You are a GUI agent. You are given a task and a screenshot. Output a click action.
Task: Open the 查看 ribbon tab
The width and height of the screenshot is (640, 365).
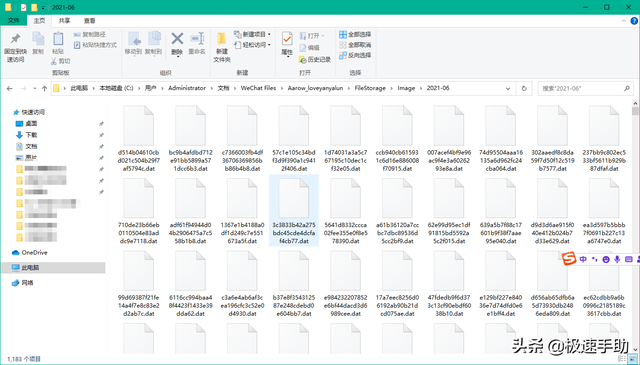tap(89, 20)
